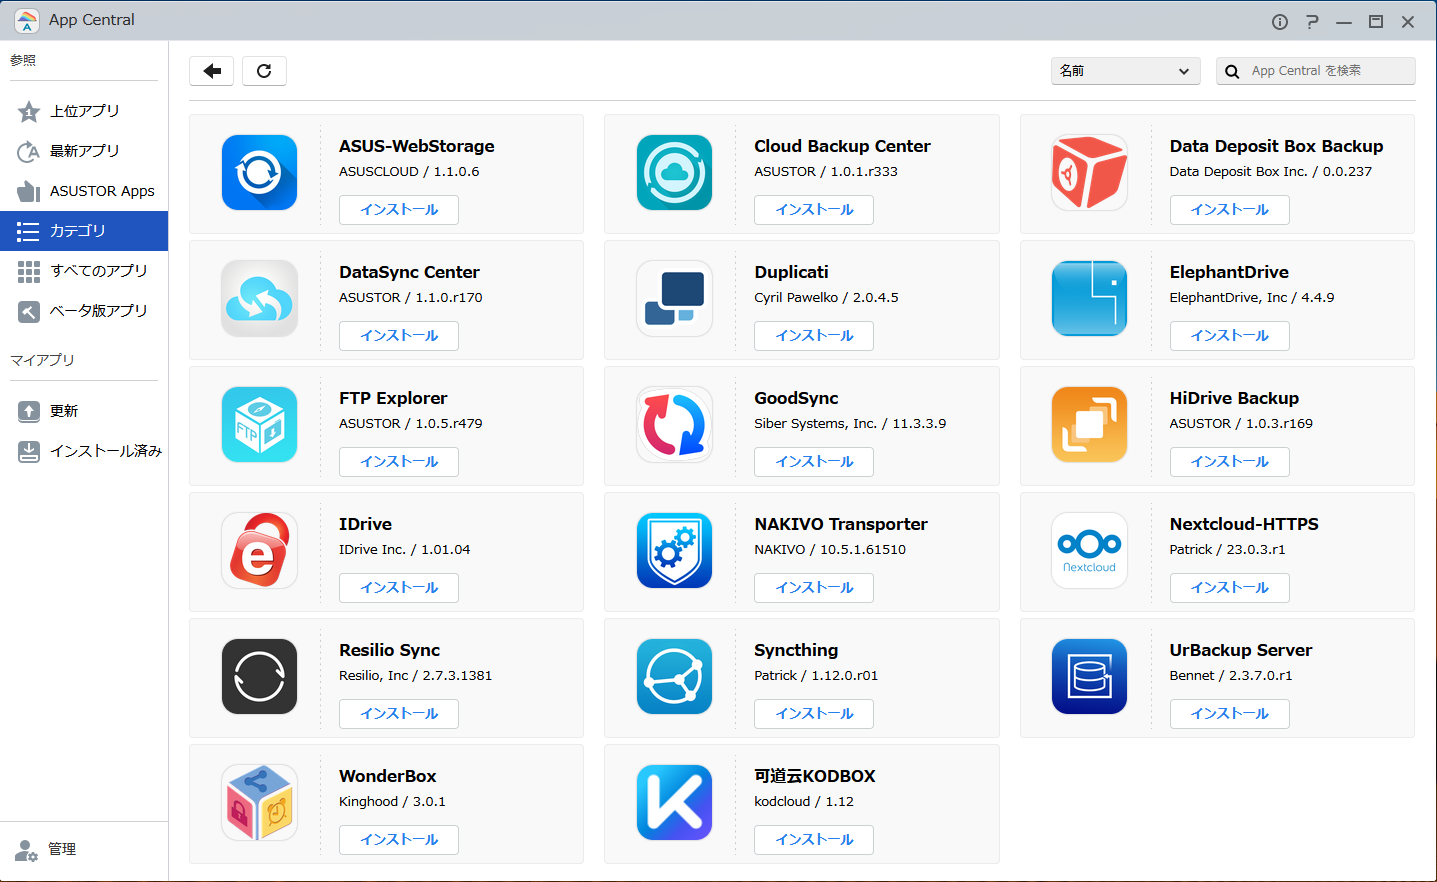
Task: Open the Duplicati app icon
Action: 674,299
